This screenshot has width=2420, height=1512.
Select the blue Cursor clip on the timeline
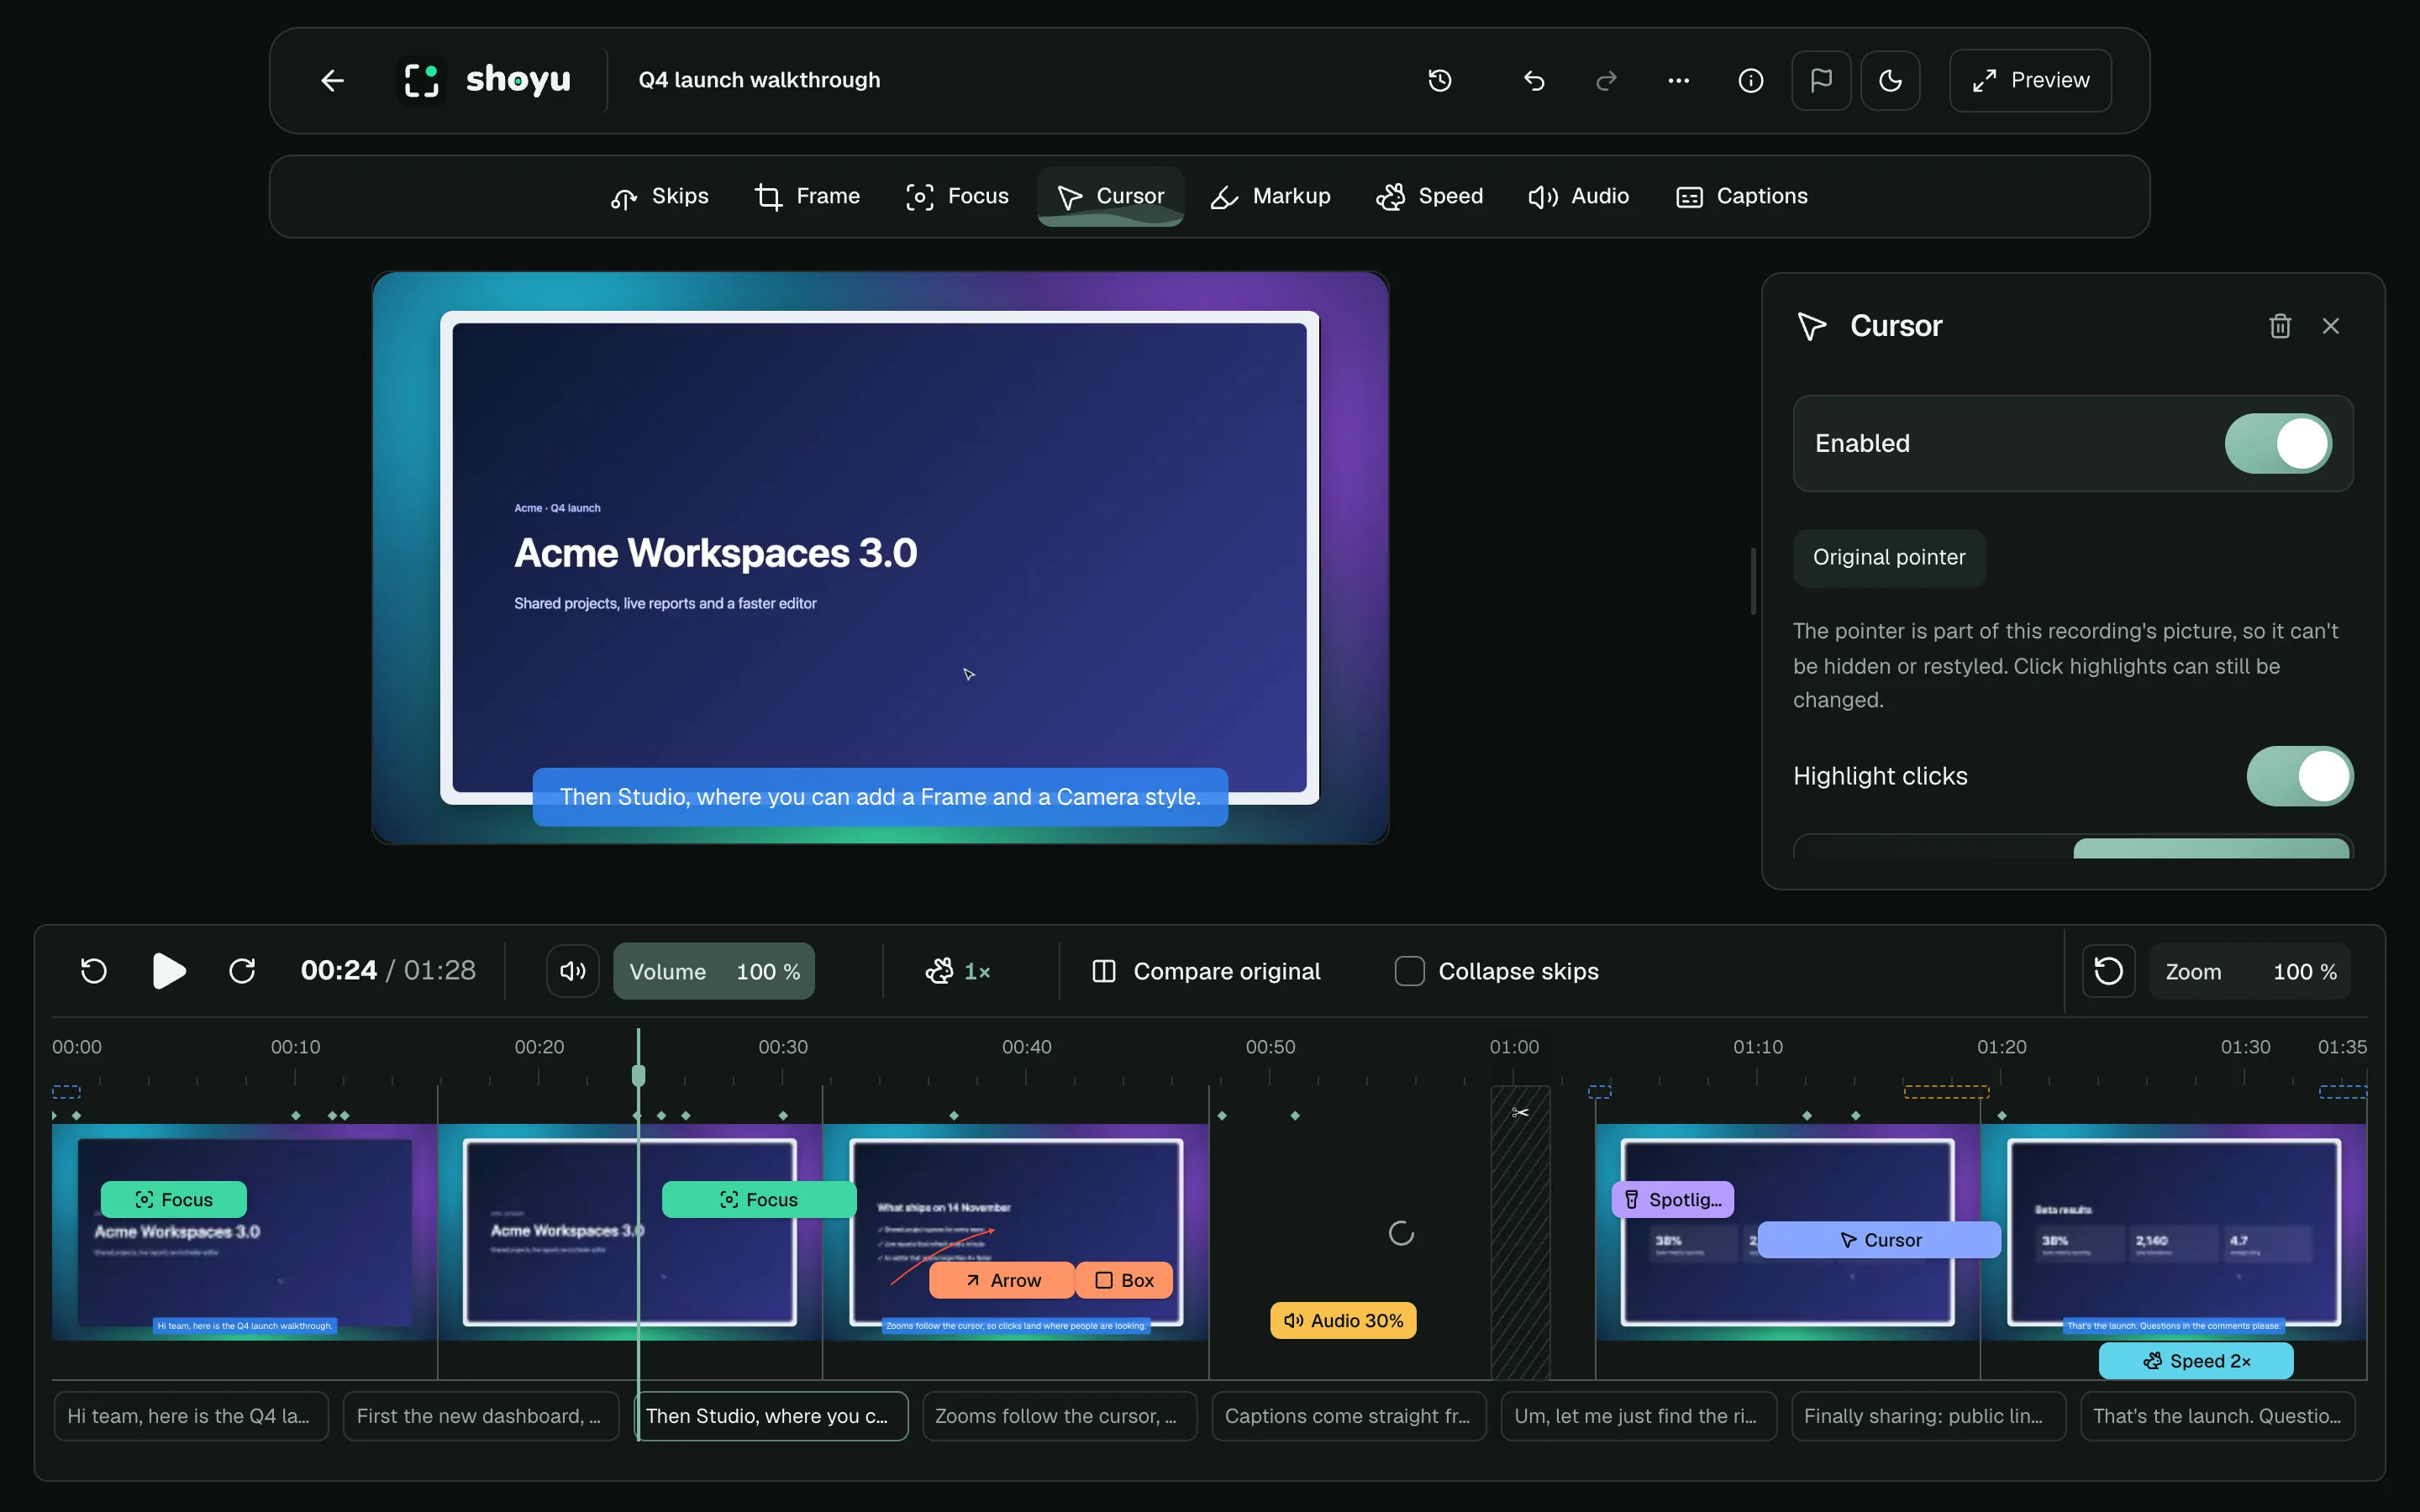[x=1879, y=1240]
